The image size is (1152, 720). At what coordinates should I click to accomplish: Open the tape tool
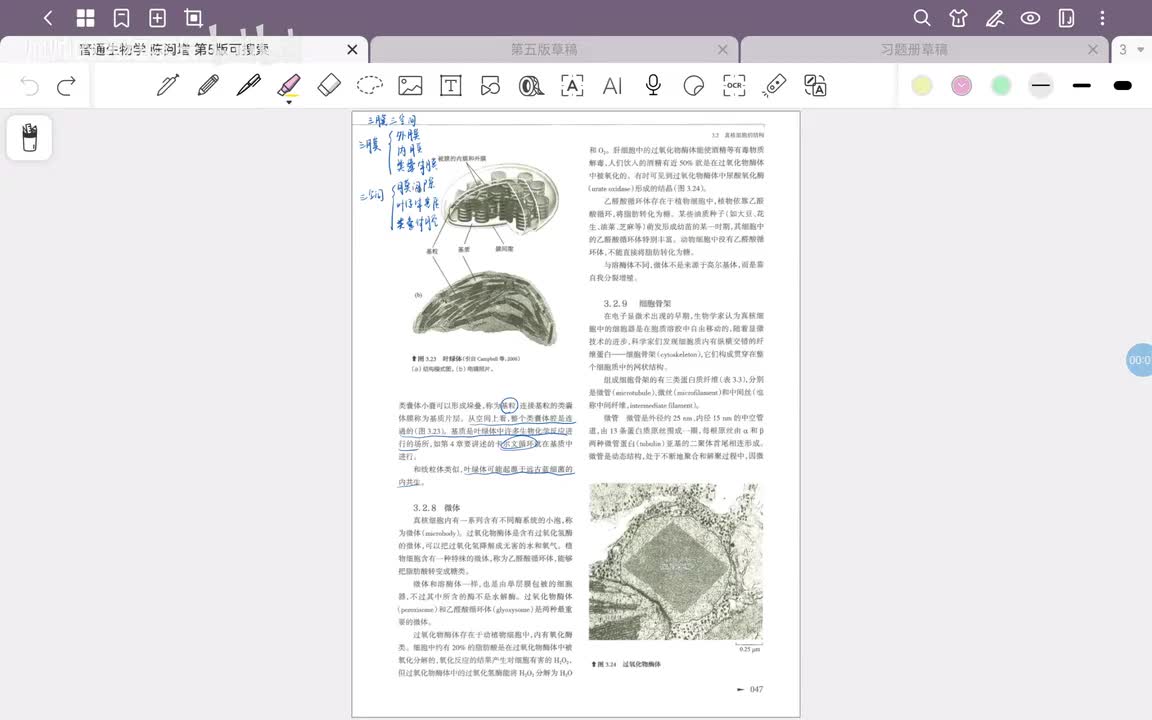click(x=530, y=85)
